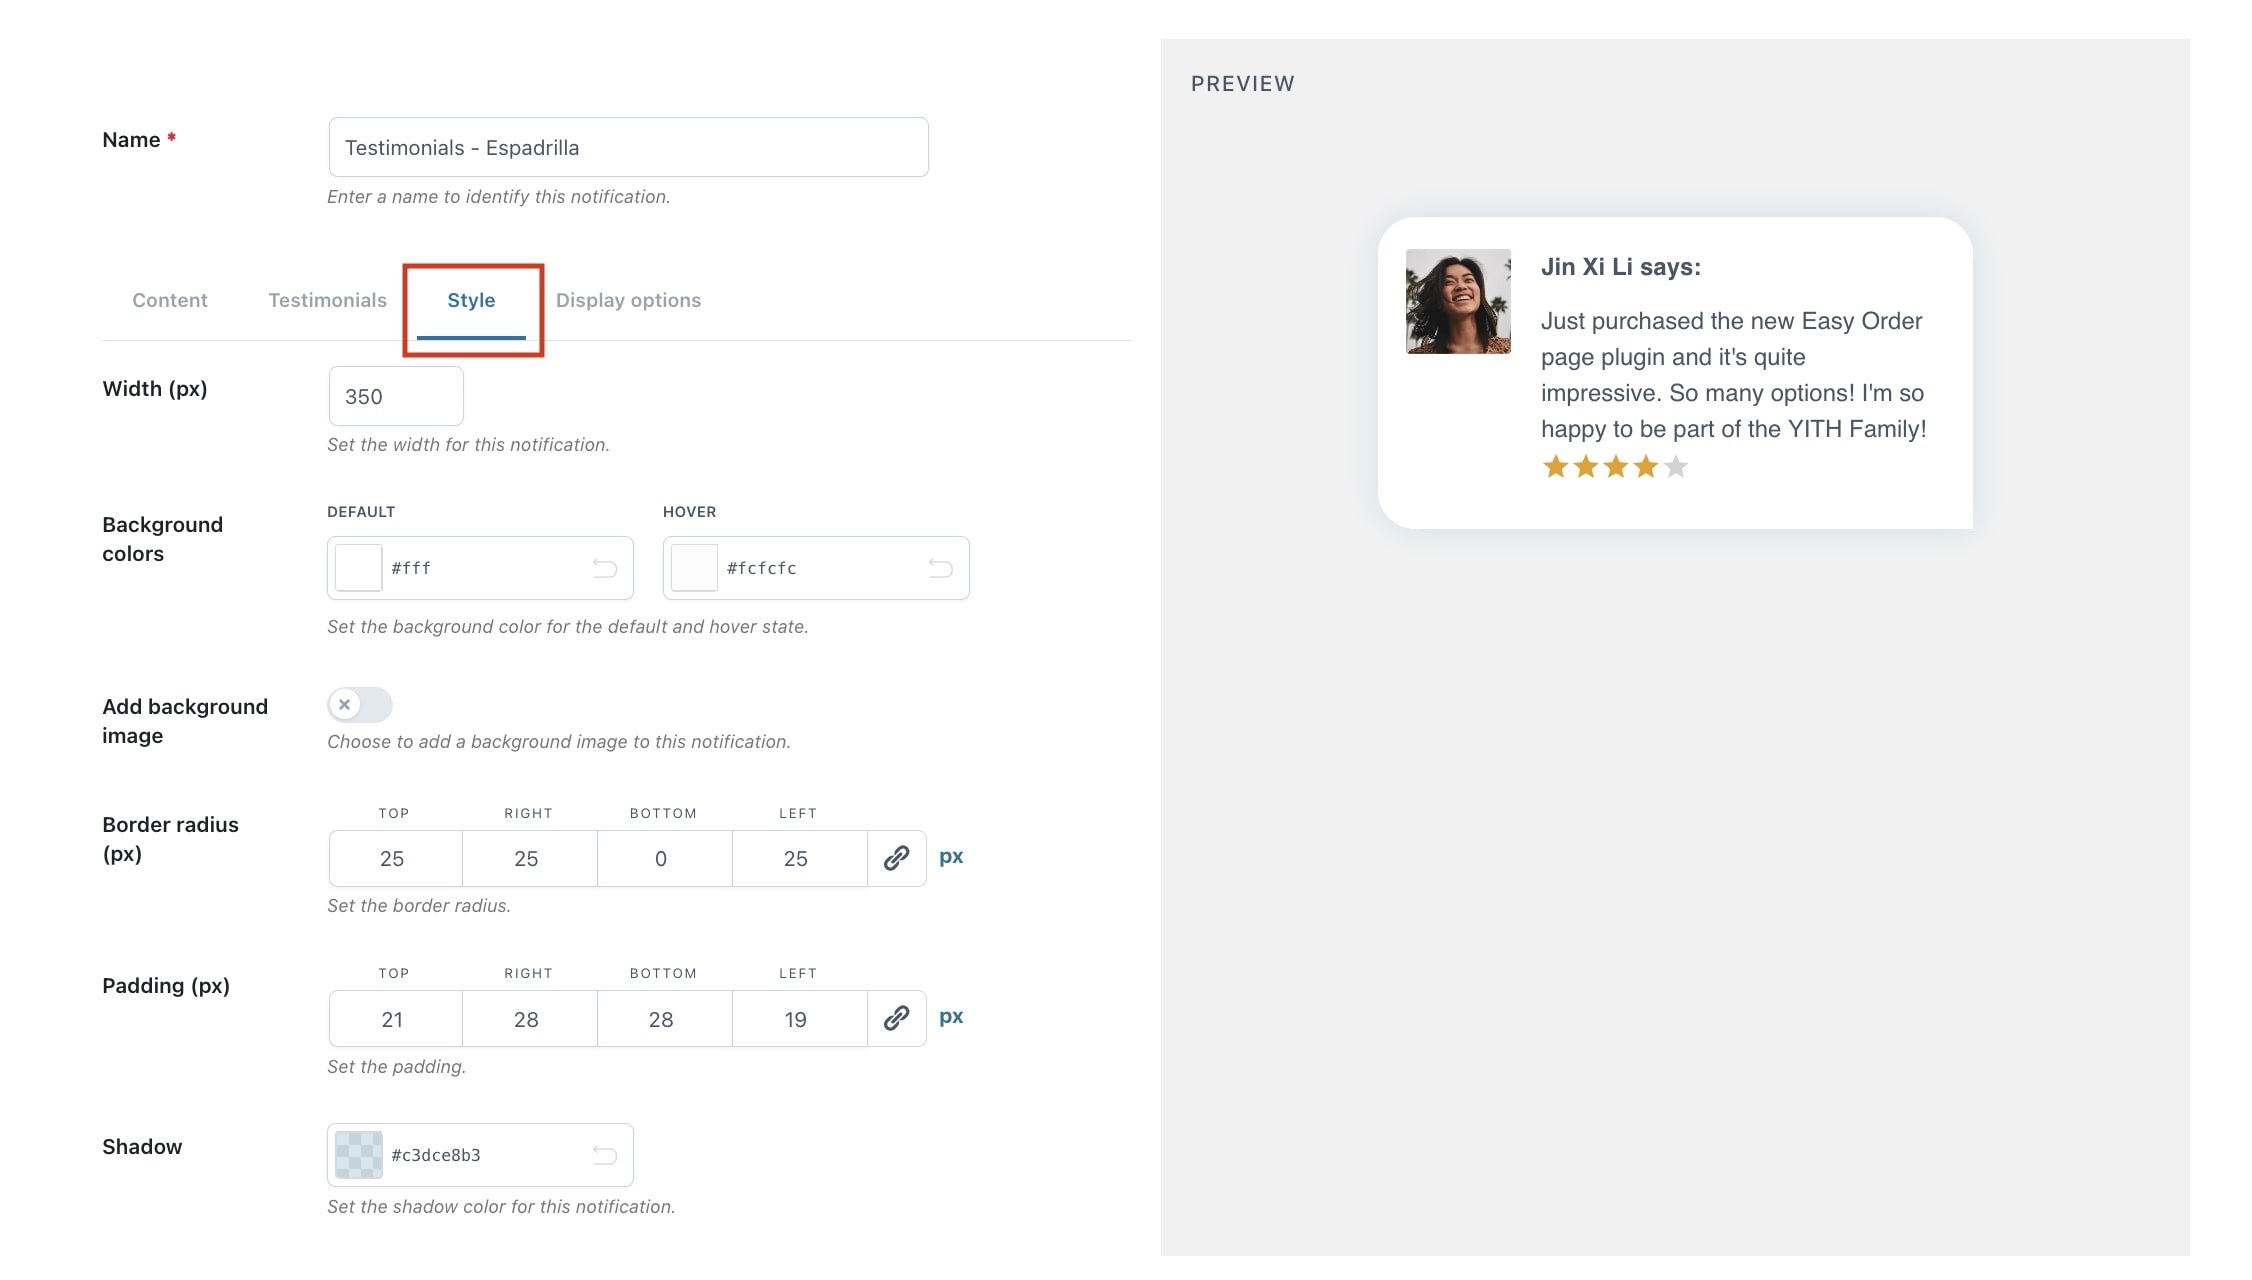
Task: Select the Style tab
Action: click(x=471, y=300)
